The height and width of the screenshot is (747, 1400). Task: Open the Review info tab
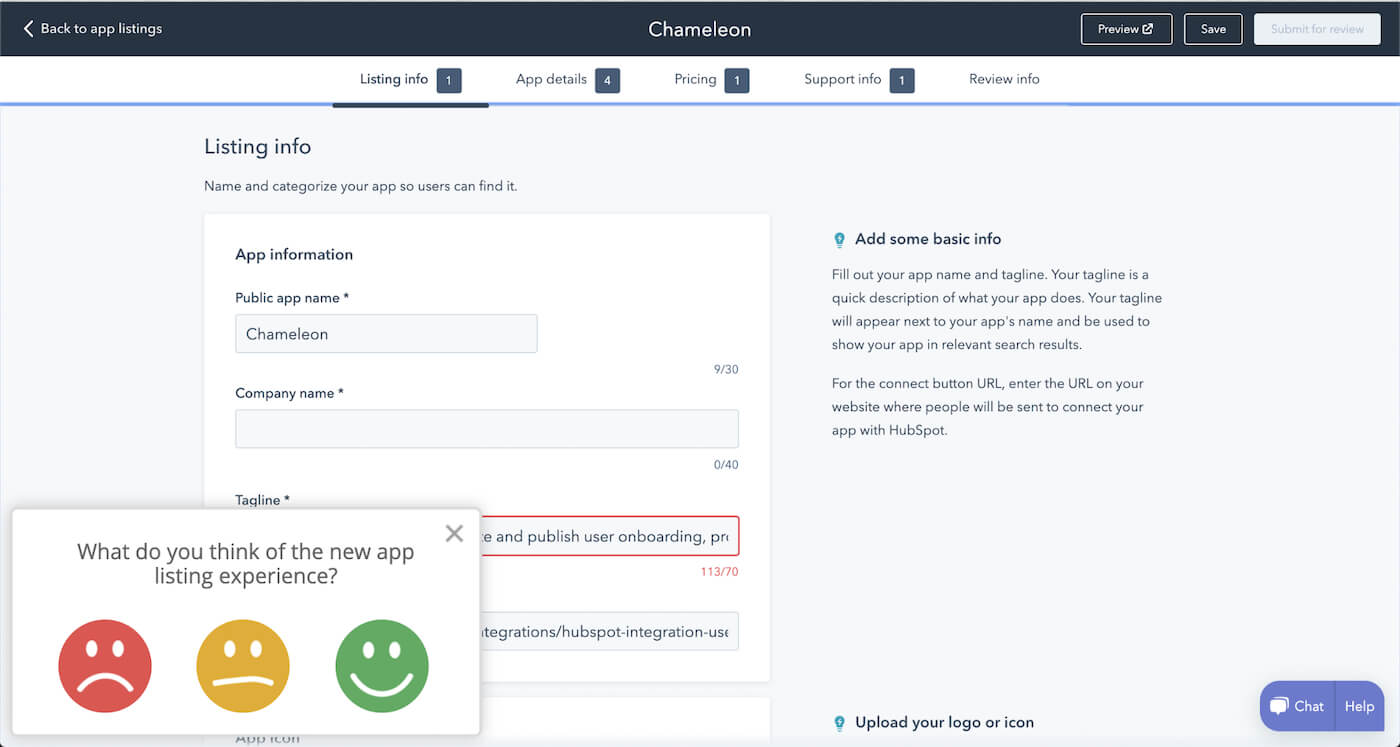[x=1003, y=79]
